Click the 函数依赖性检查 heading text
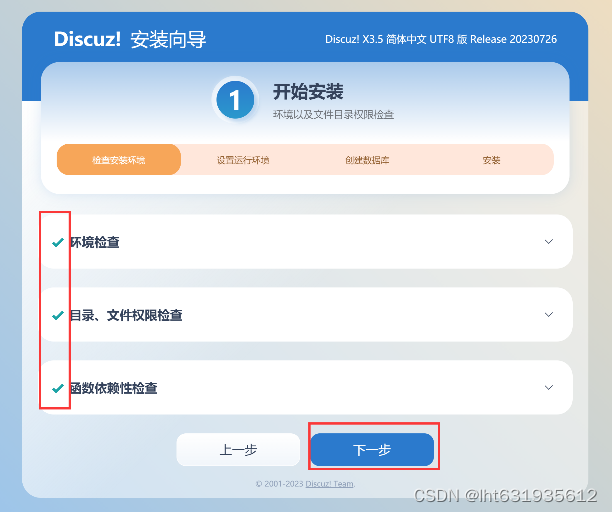Viewport: 612px width, 512px height. click(114, 388)
